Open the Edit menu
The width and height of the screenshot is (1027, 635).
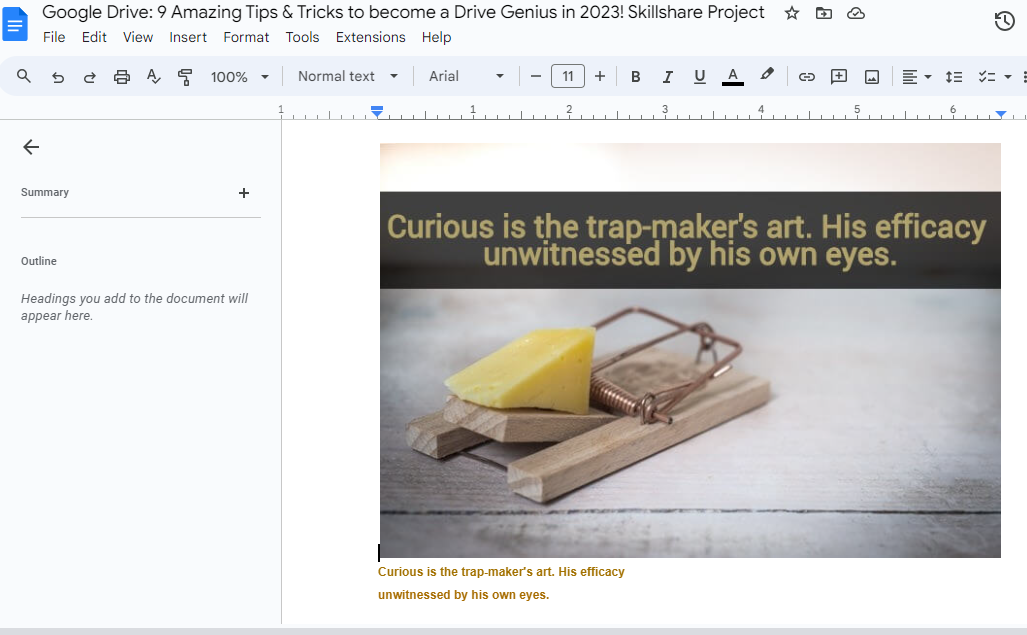94,37
